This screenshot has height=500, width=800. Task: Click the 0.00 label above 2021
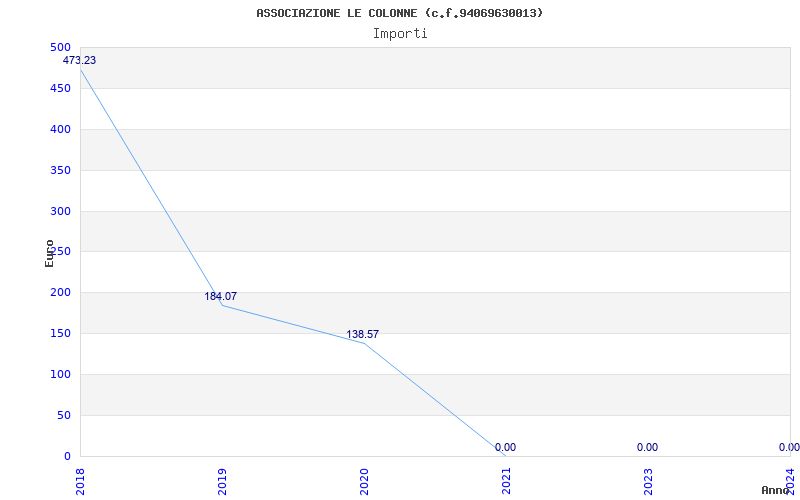click(505, 447)
